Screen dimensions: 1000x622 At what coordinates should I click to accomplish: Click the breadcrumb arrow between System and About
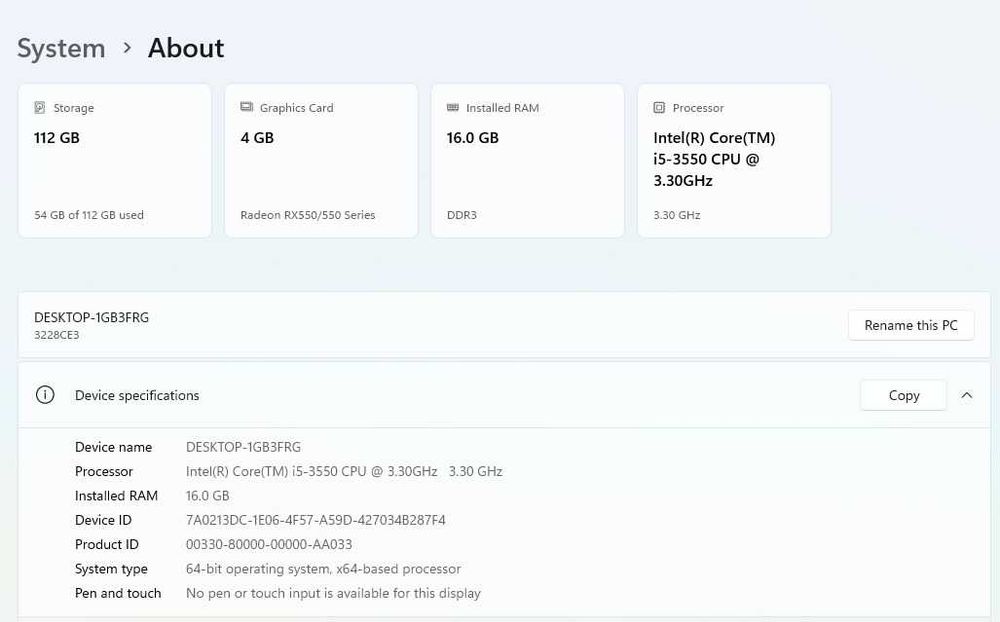coord(127,48)
